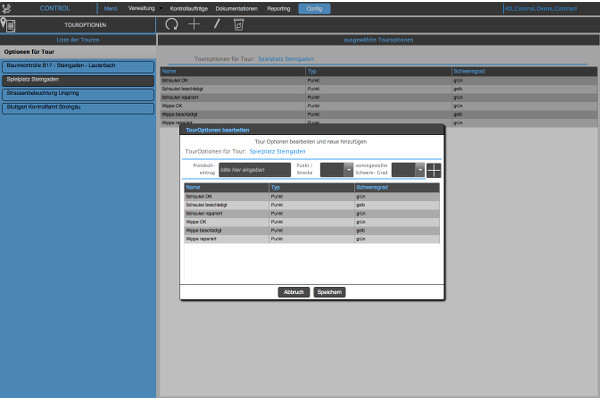Click the pencil edit icon in toolbar
Viewport: 600px width, 400px height.
(216, 23)
